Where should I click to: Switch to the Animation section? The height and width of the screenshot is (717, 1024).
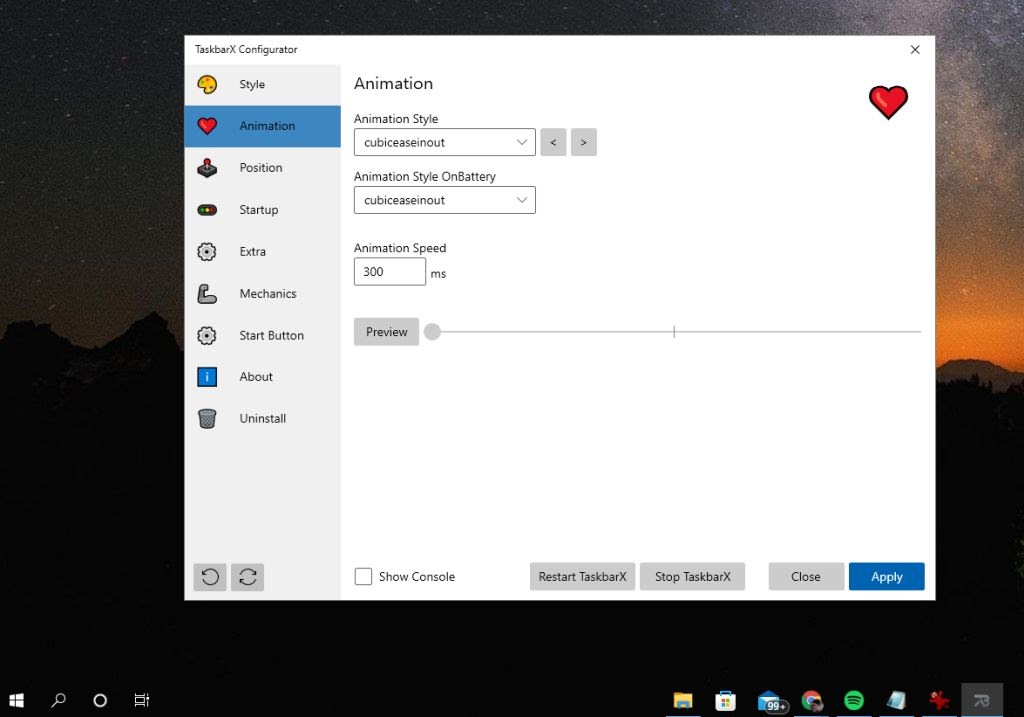coord(266,126)
